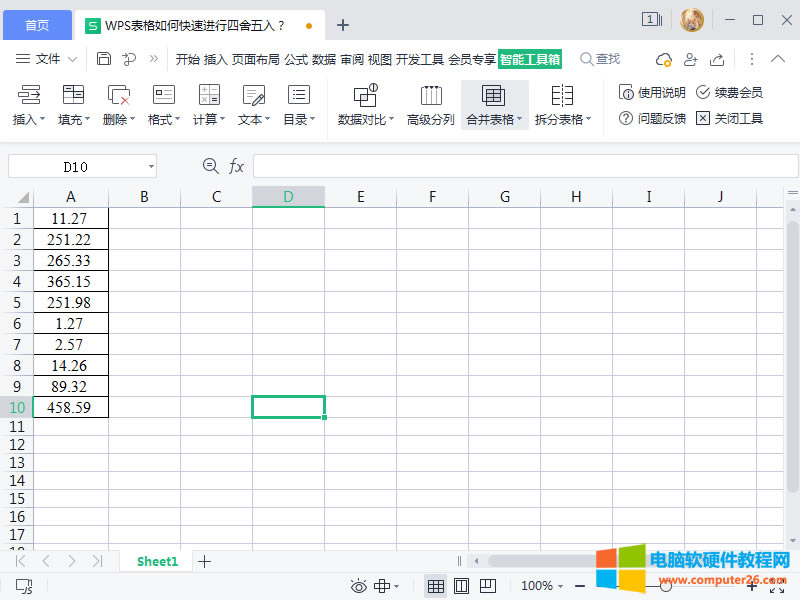Expand the Name Box dropdown arrow

point(151,166)
